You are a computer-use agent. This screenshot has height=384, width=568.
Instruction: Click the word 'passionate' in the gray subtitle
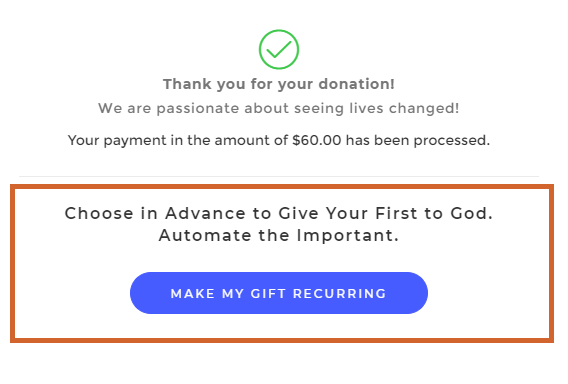point(197,109)
